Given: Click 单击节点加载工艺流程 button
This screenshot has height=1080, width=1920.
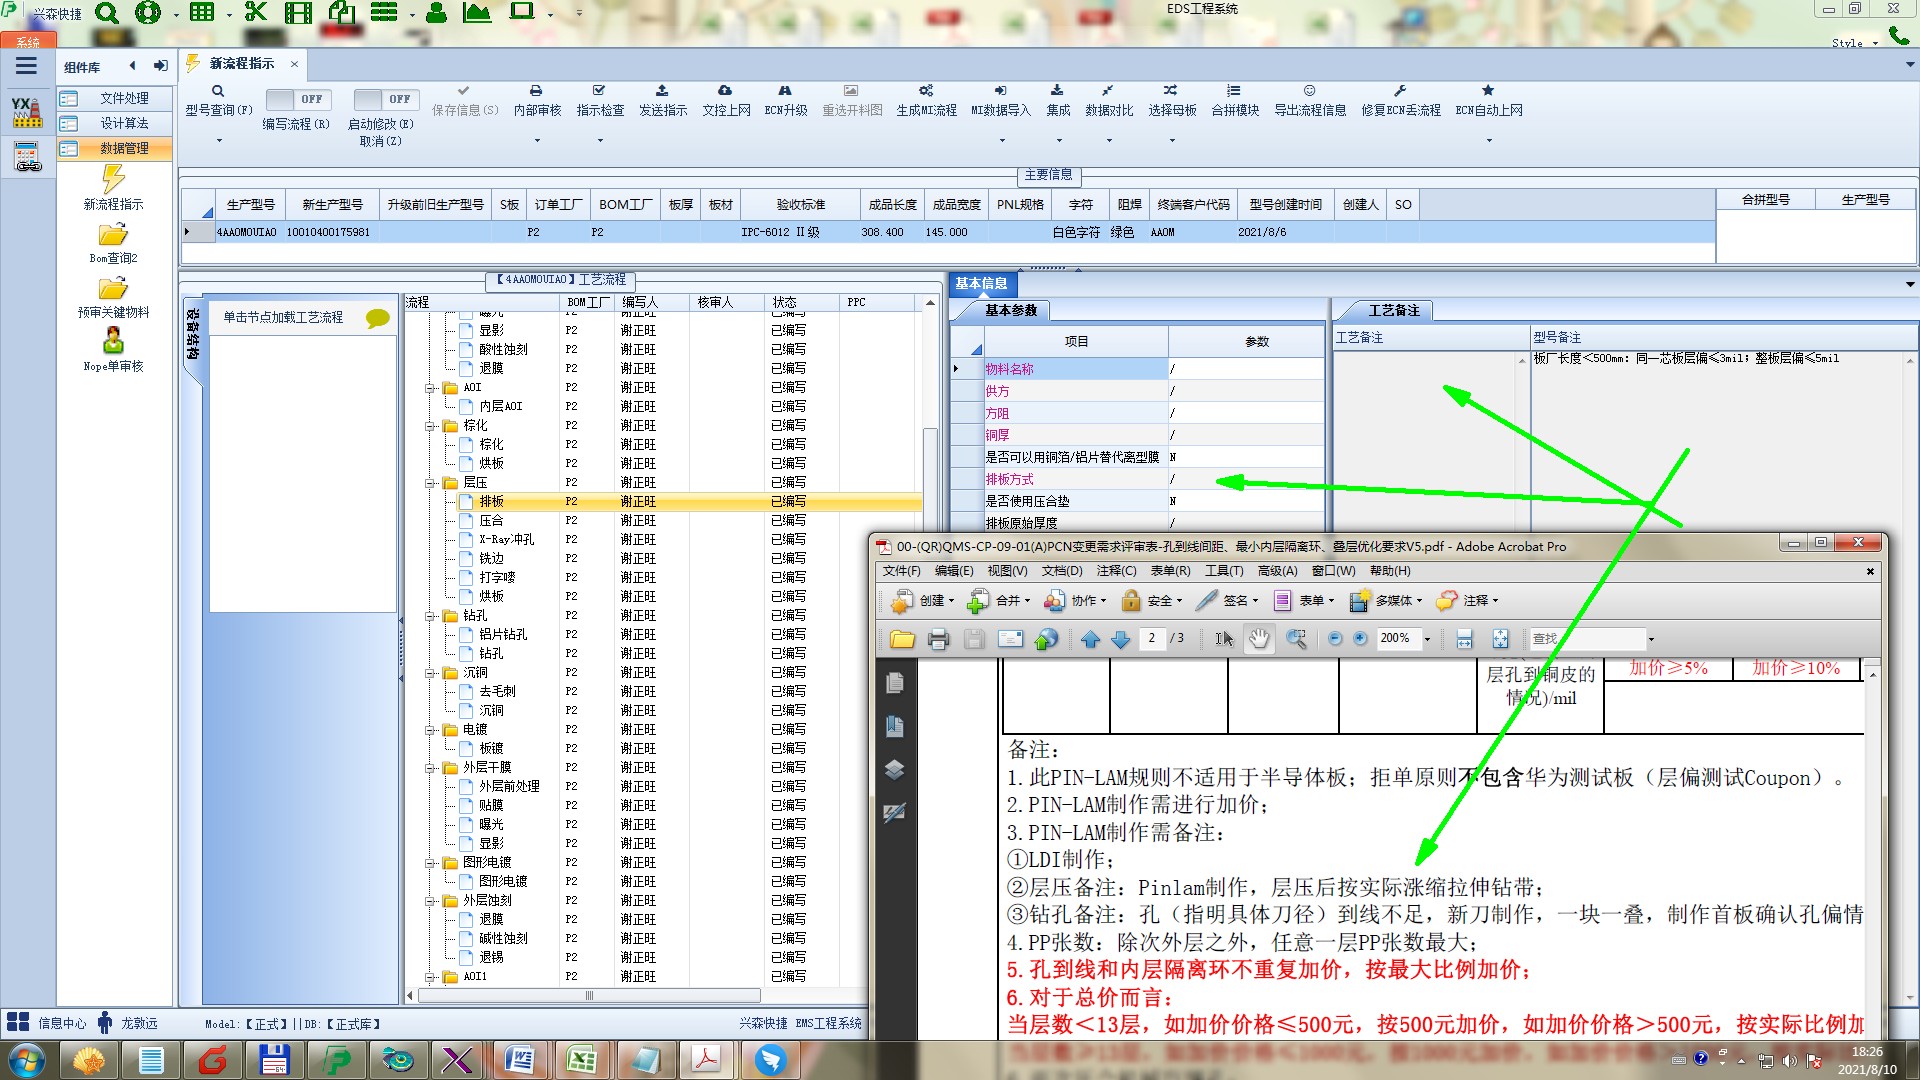Looking at the screenshot, I should click(283, 317).
